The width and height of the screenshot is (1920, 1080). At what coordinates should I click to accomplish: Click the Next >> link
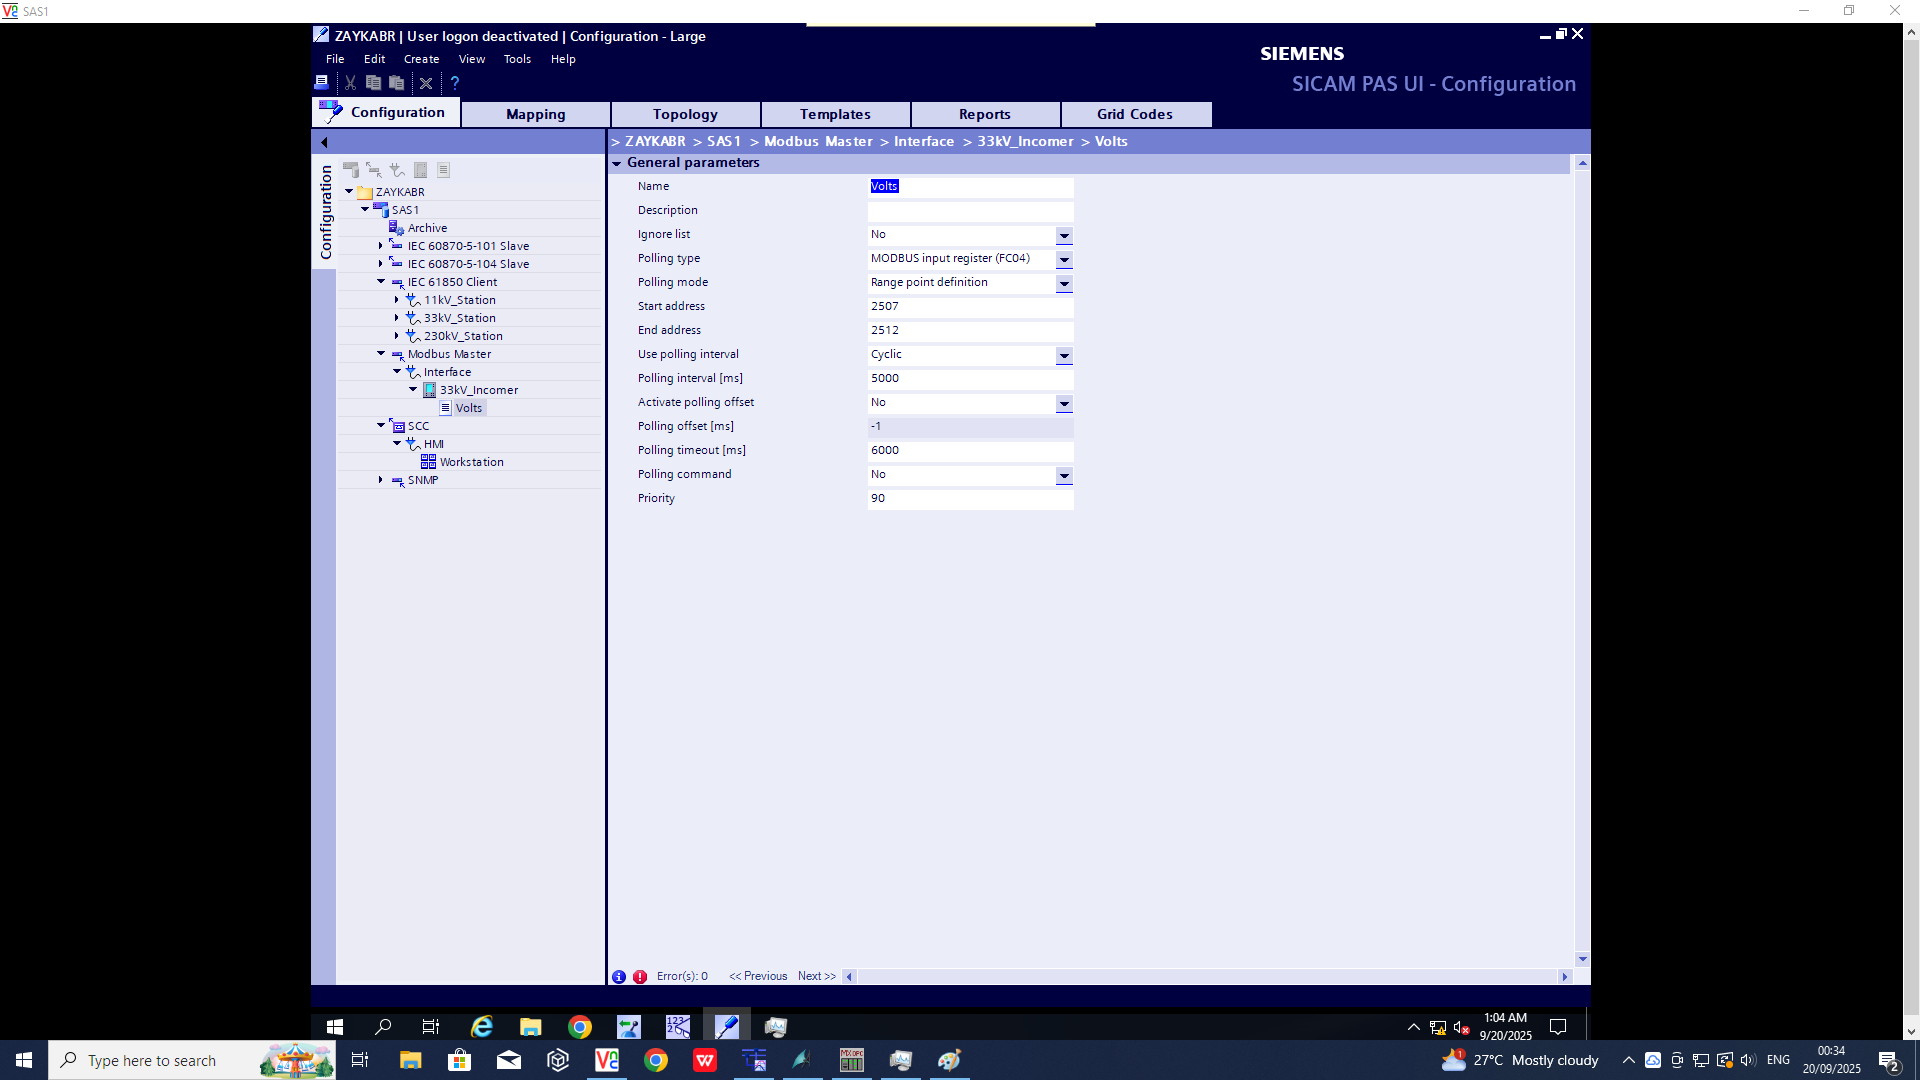816,977
